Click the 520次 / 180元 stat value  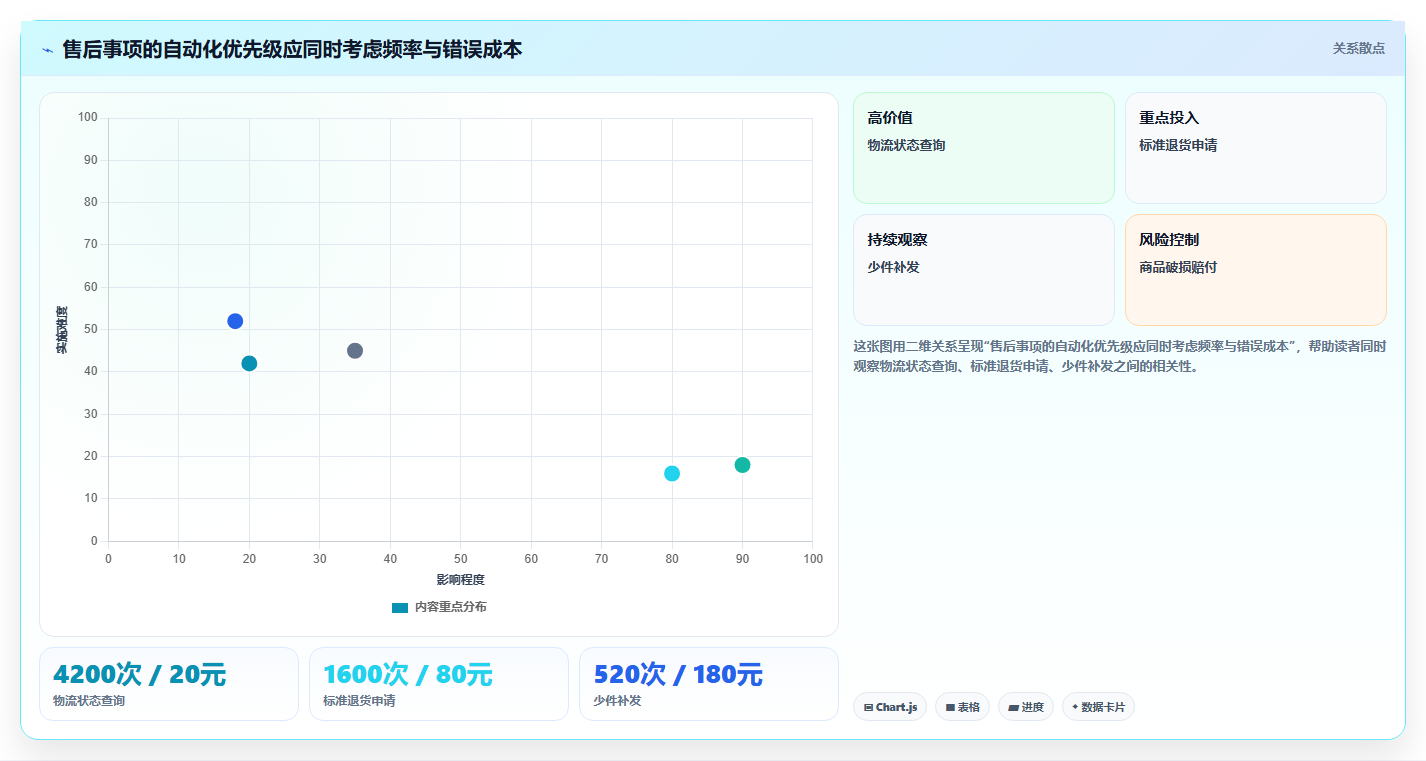point(678,674)
